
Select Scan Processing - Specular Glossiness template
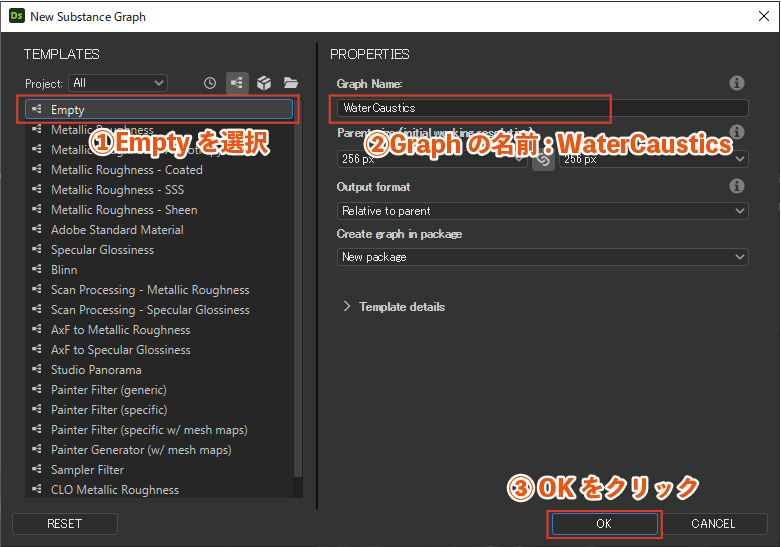click(159, 310)
